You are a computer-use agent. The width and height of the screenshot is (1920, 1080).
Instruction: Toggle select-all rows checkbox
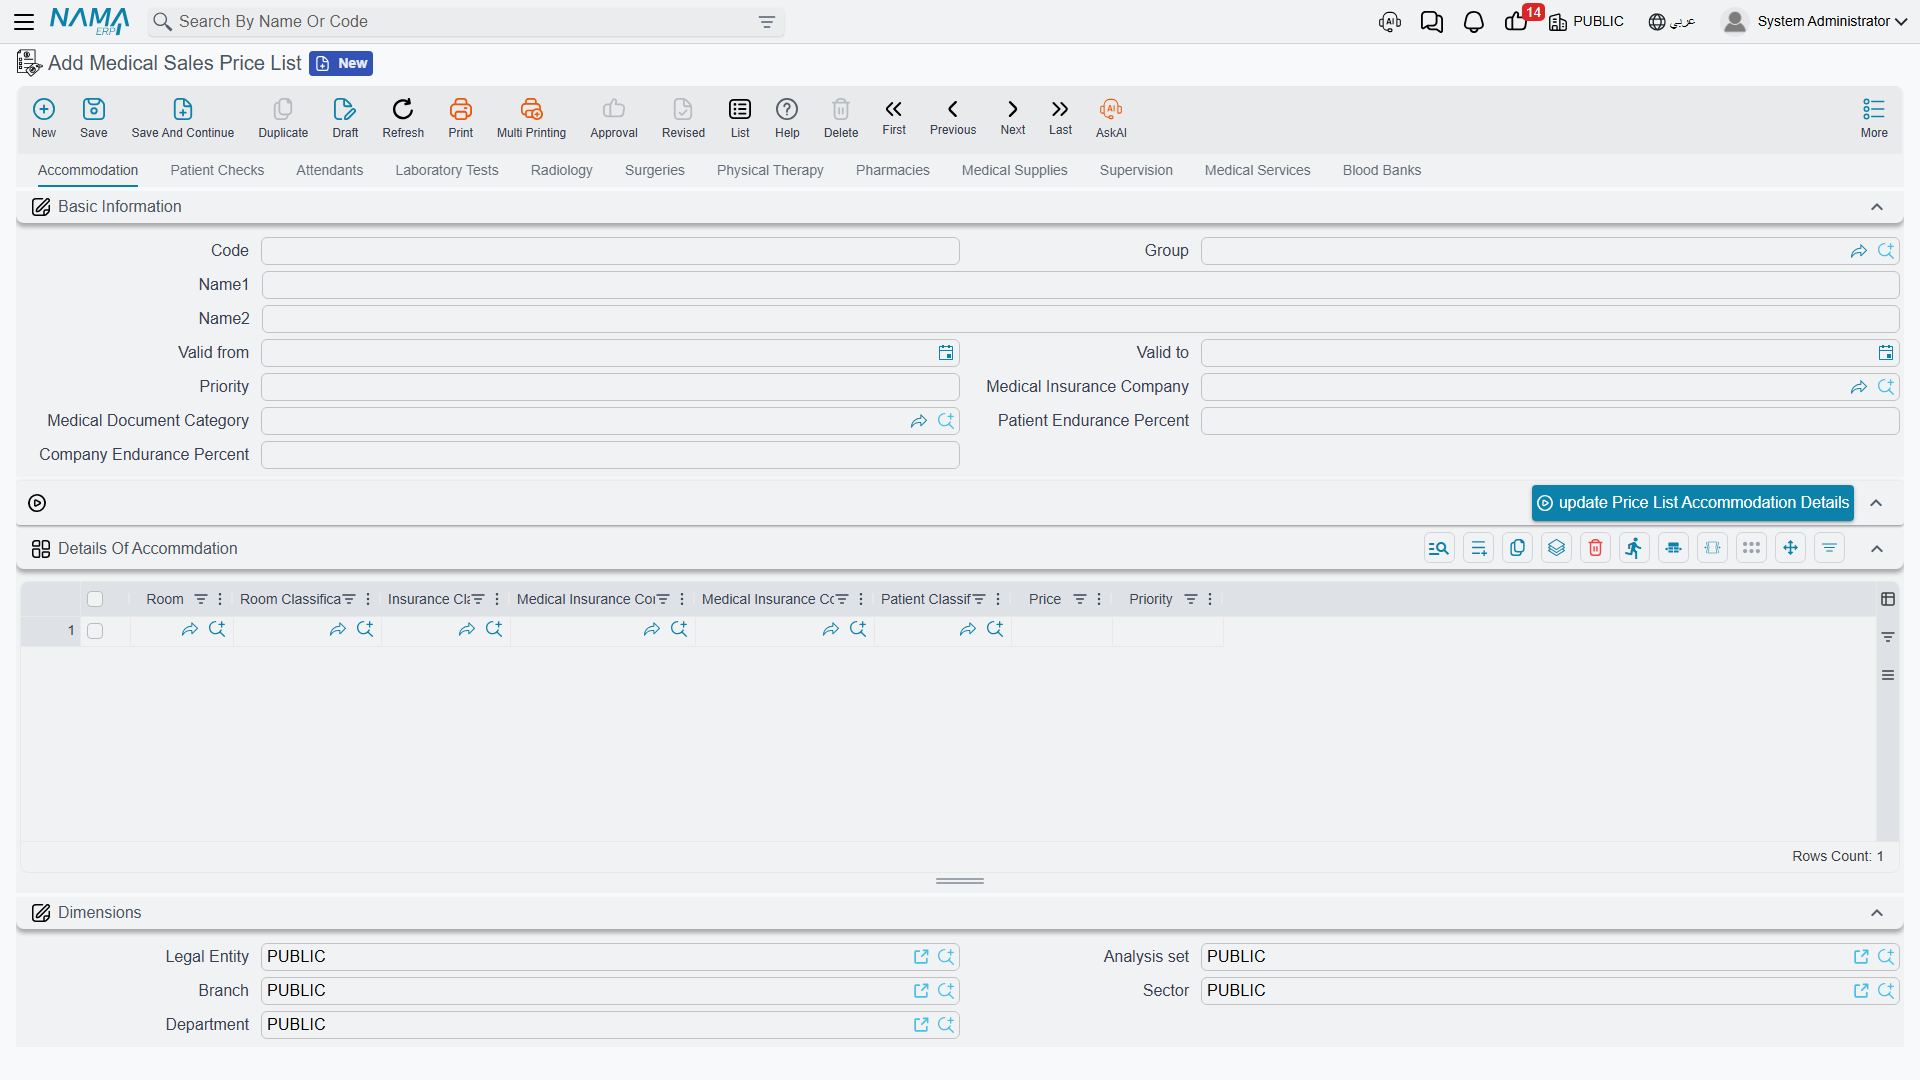point(95,599)
